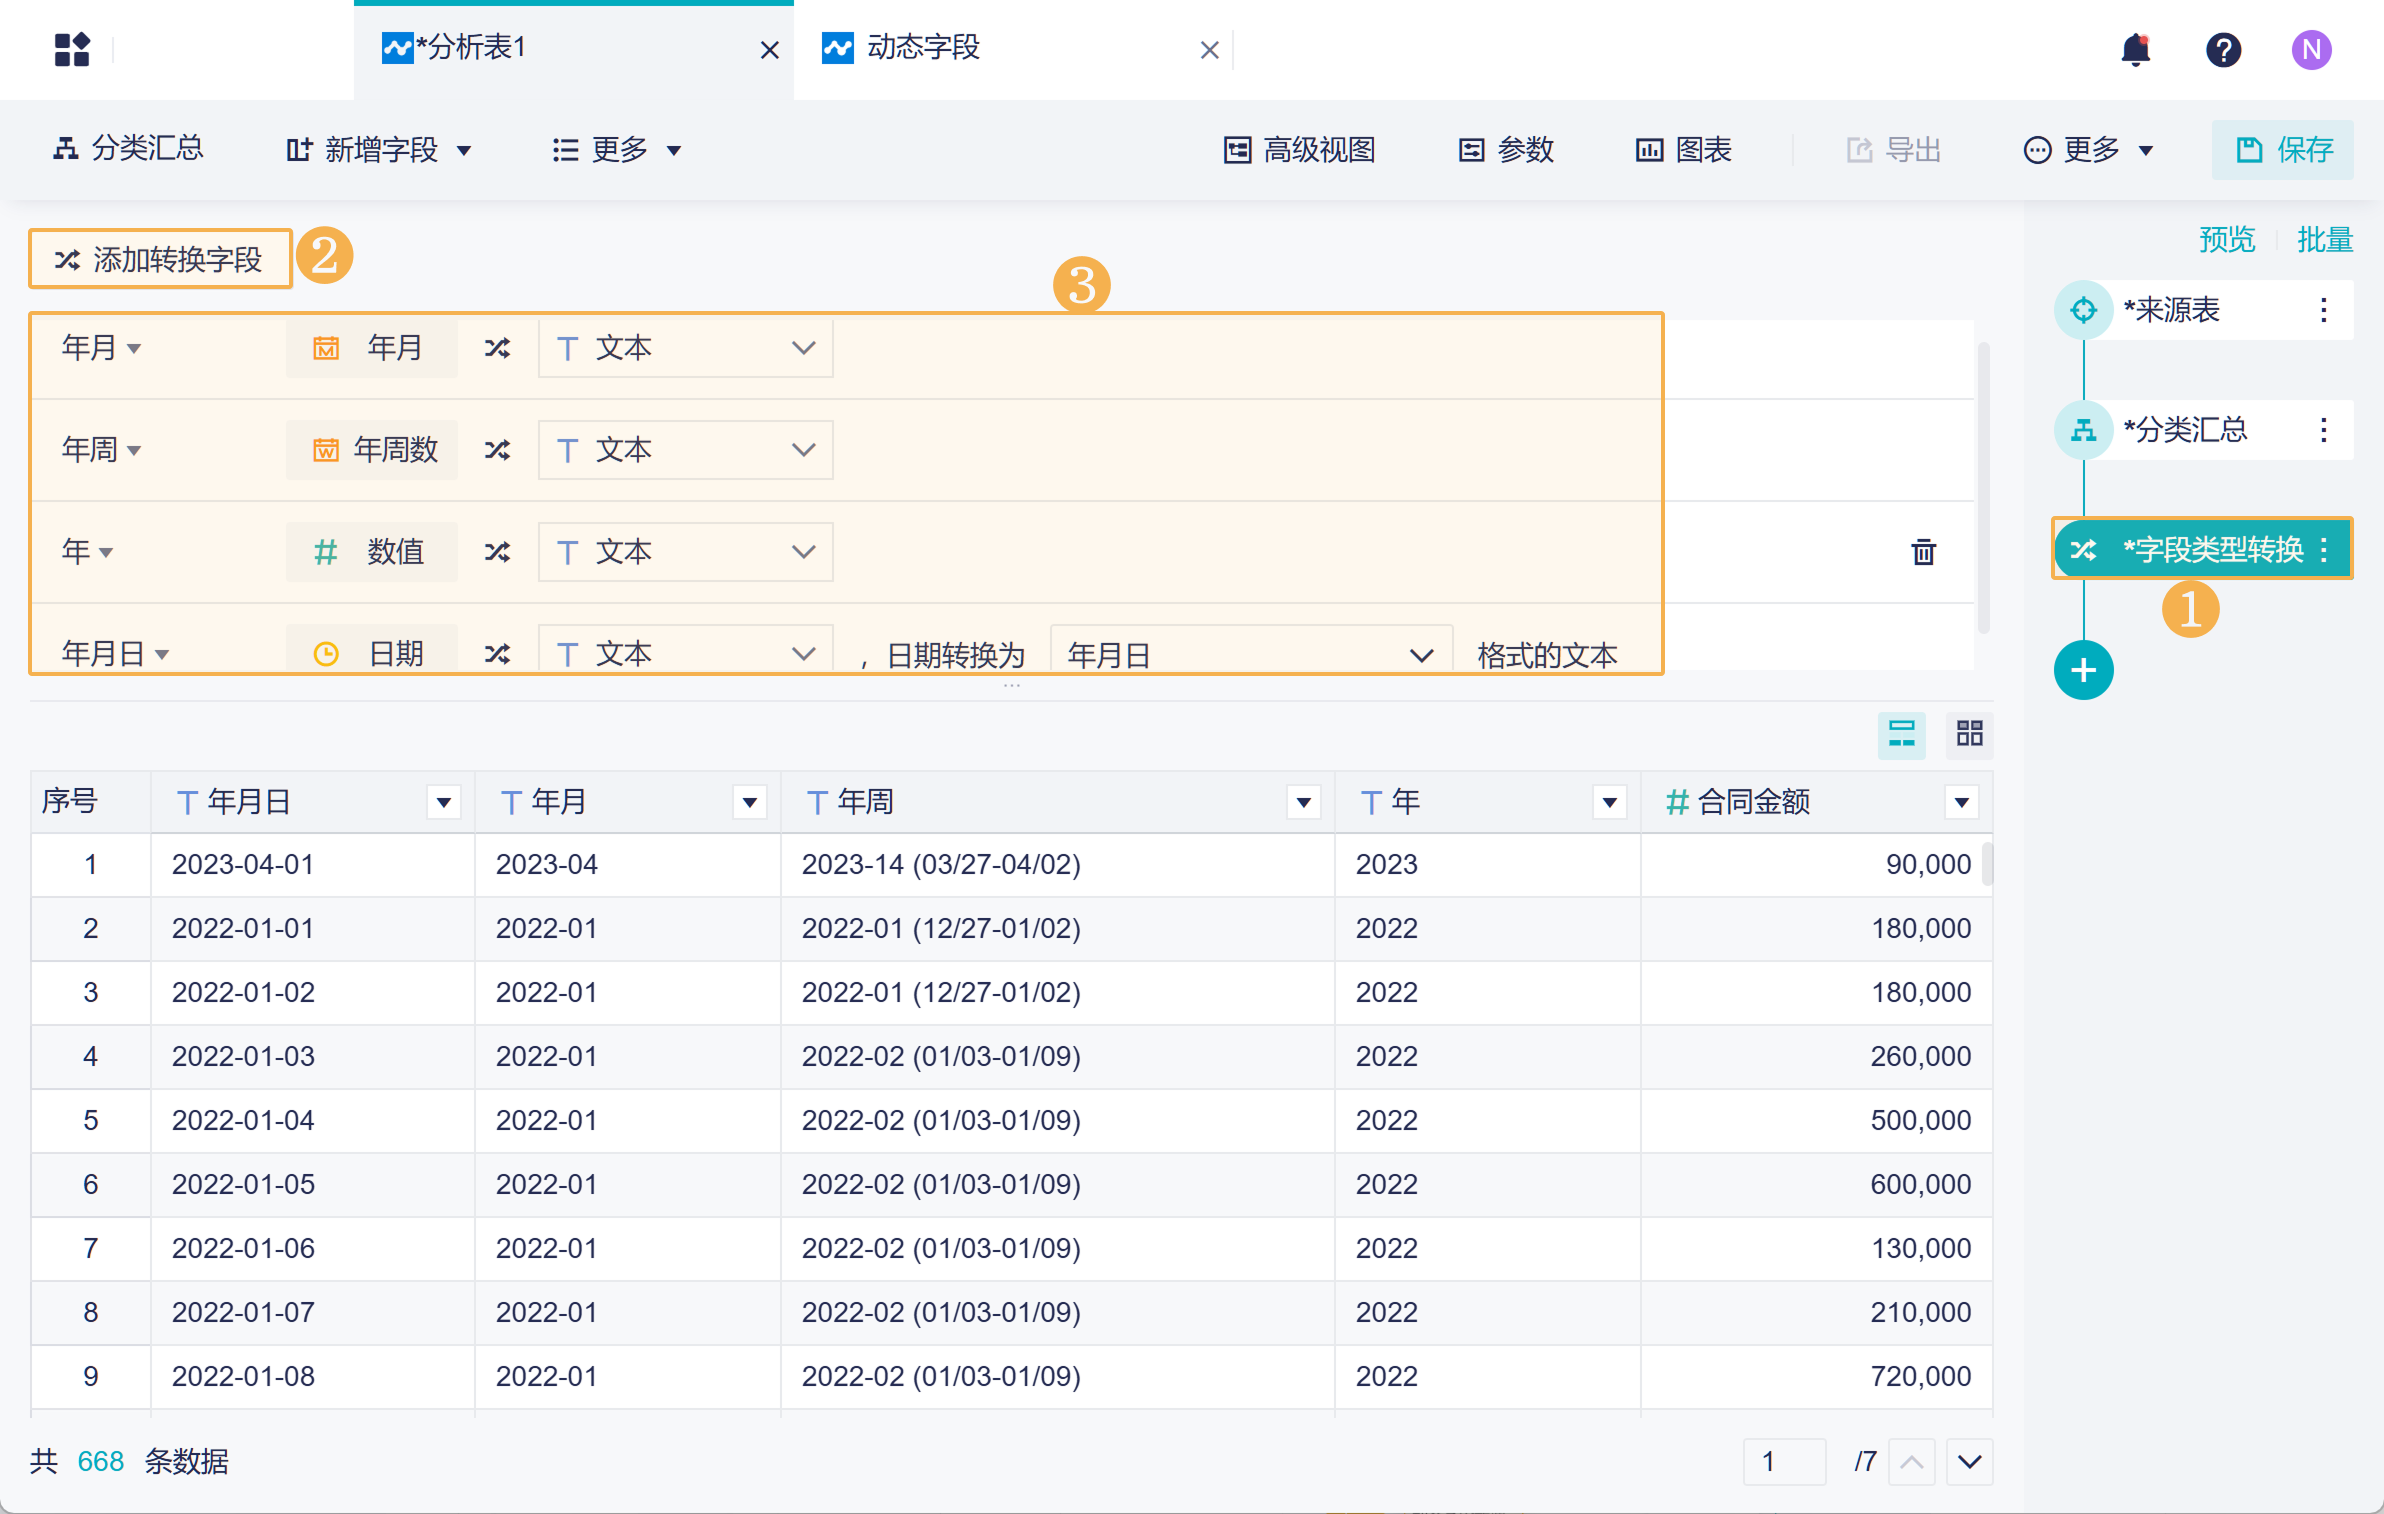Switch to the grid card view toggle
2384x1514 pixels.
(x=1969, y=734)
